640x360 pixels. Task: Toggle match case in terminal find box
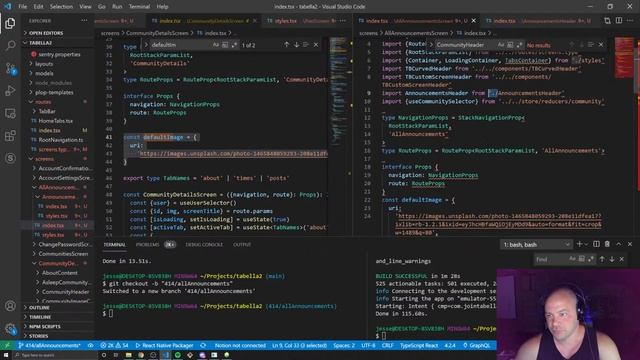[572, 259]
